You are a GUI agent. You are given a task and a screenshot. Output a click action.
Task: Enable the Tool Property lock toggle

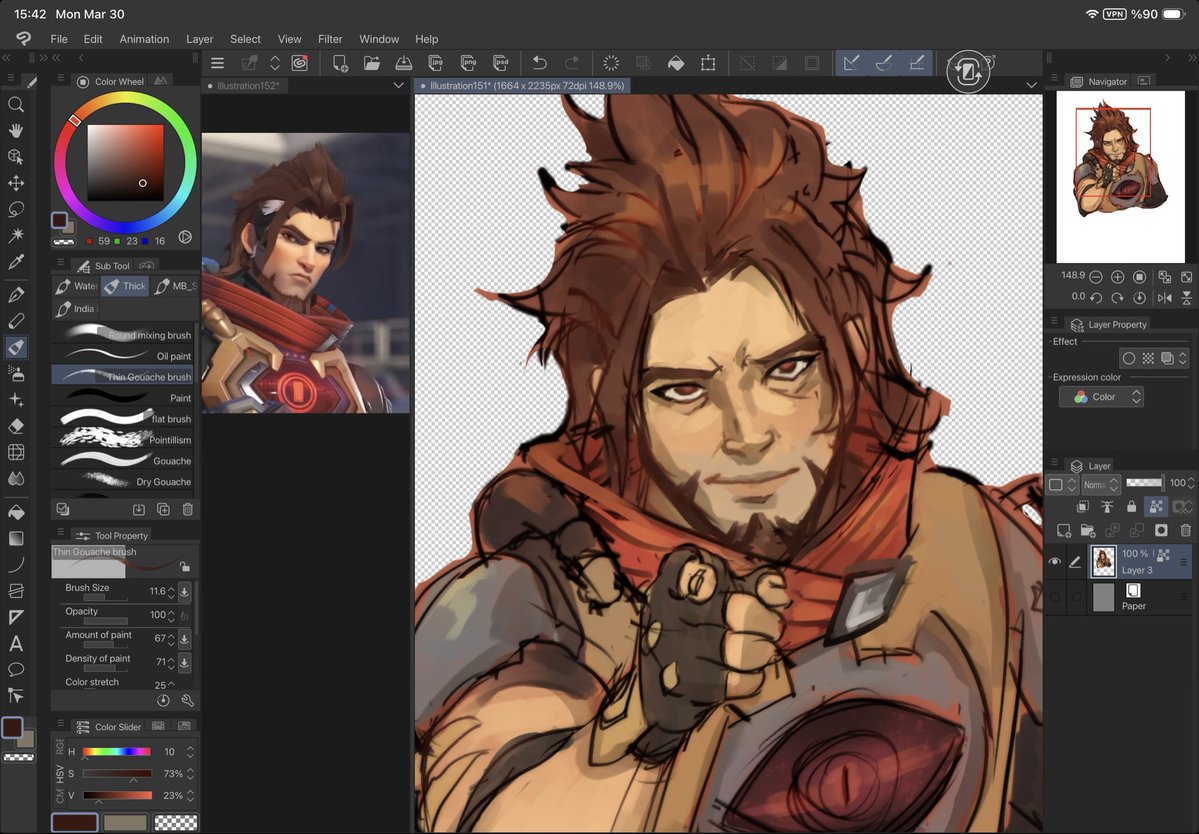185,566
